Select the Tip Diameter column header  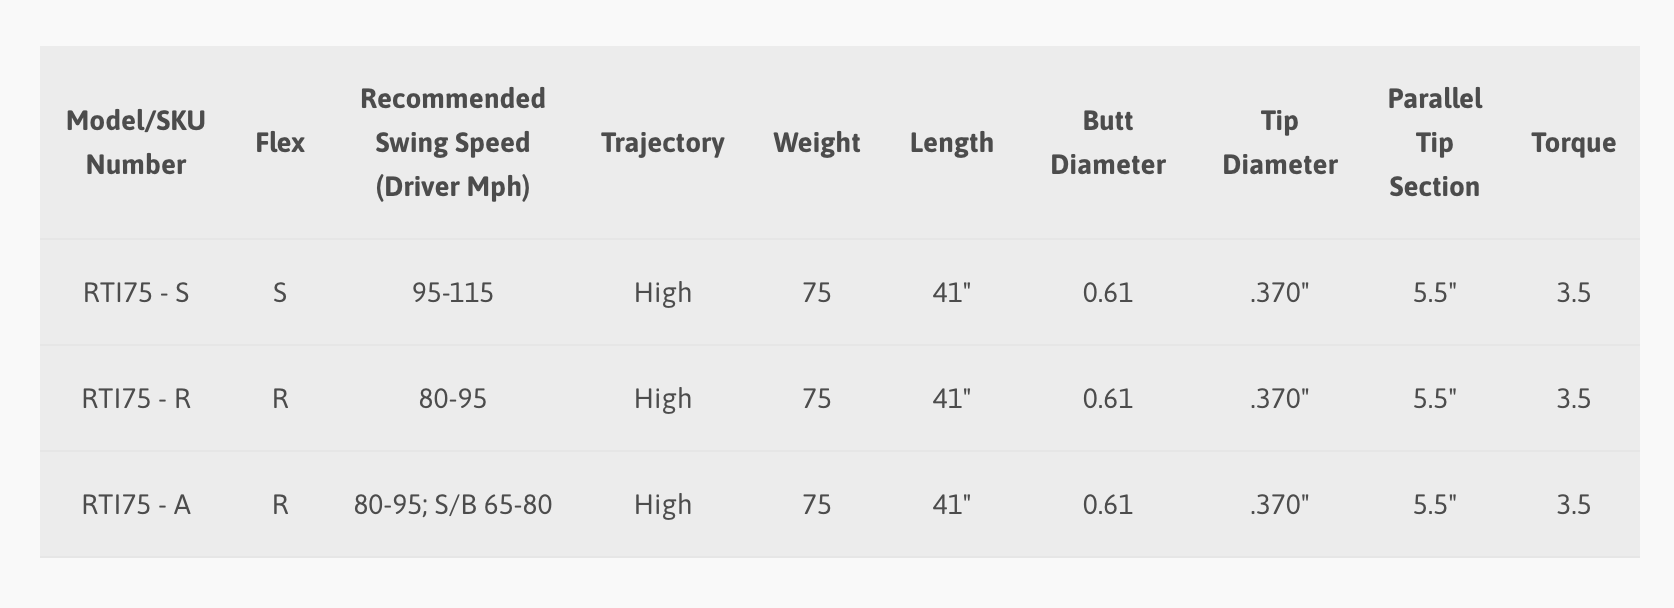(x=1280, y=142)
